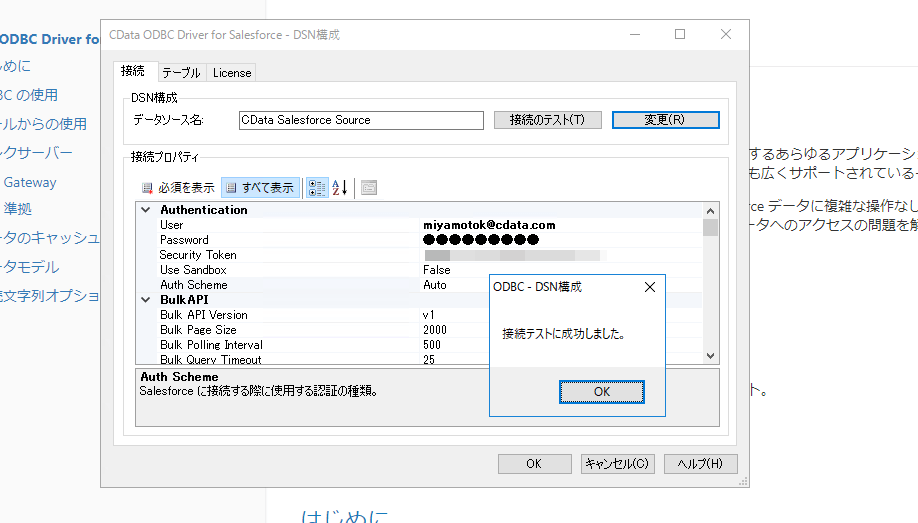Show only required properties (必須を表示)
This screenshot has width=918, height=523.
point(179,188)
